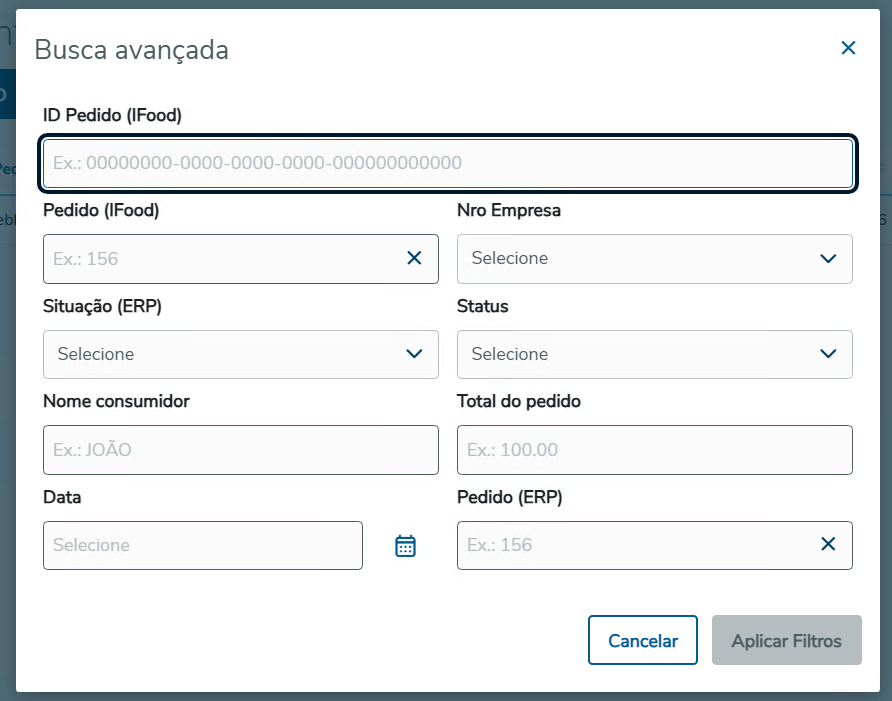Screen dimensions: 892x701
Task: Focus the Total do pedido input
Action: [x=654, y=449]
